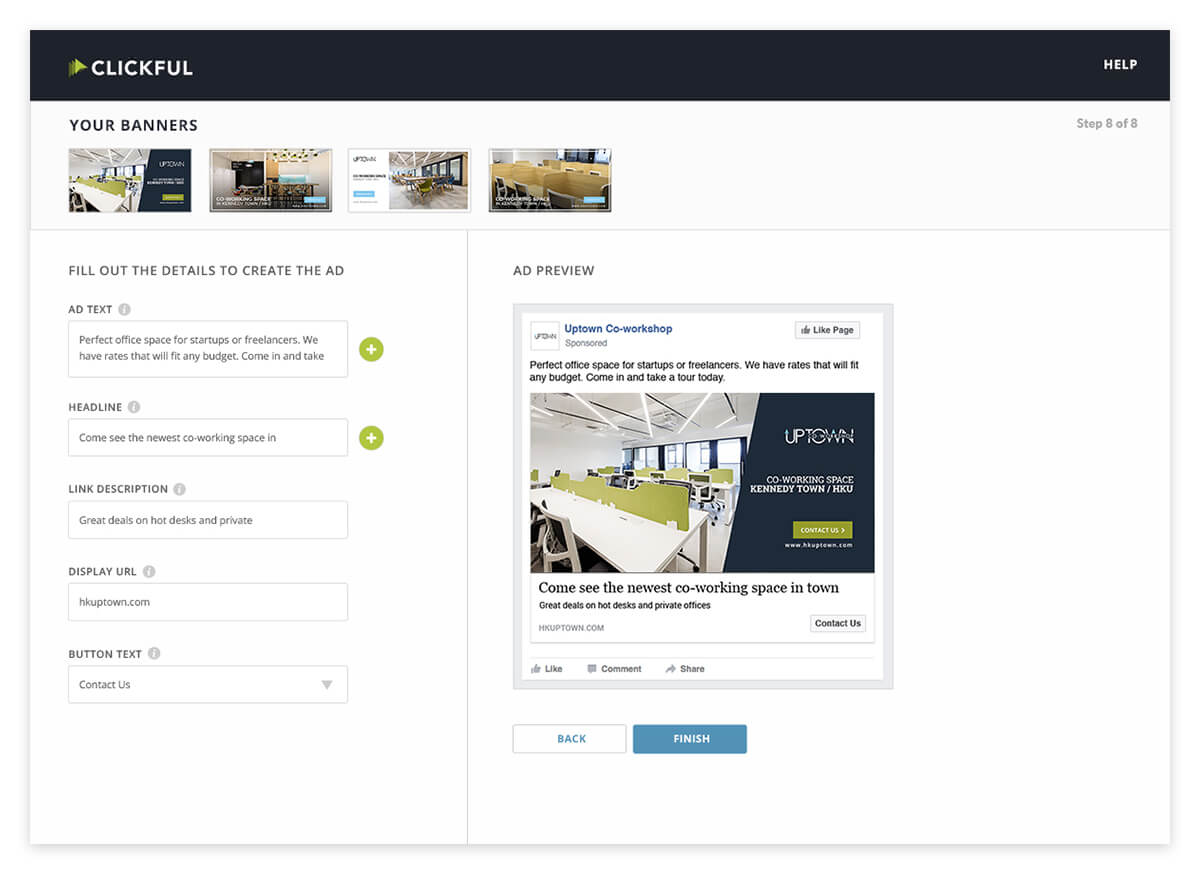Click Uptown Co-workshop page name in preview

point(618,329)
